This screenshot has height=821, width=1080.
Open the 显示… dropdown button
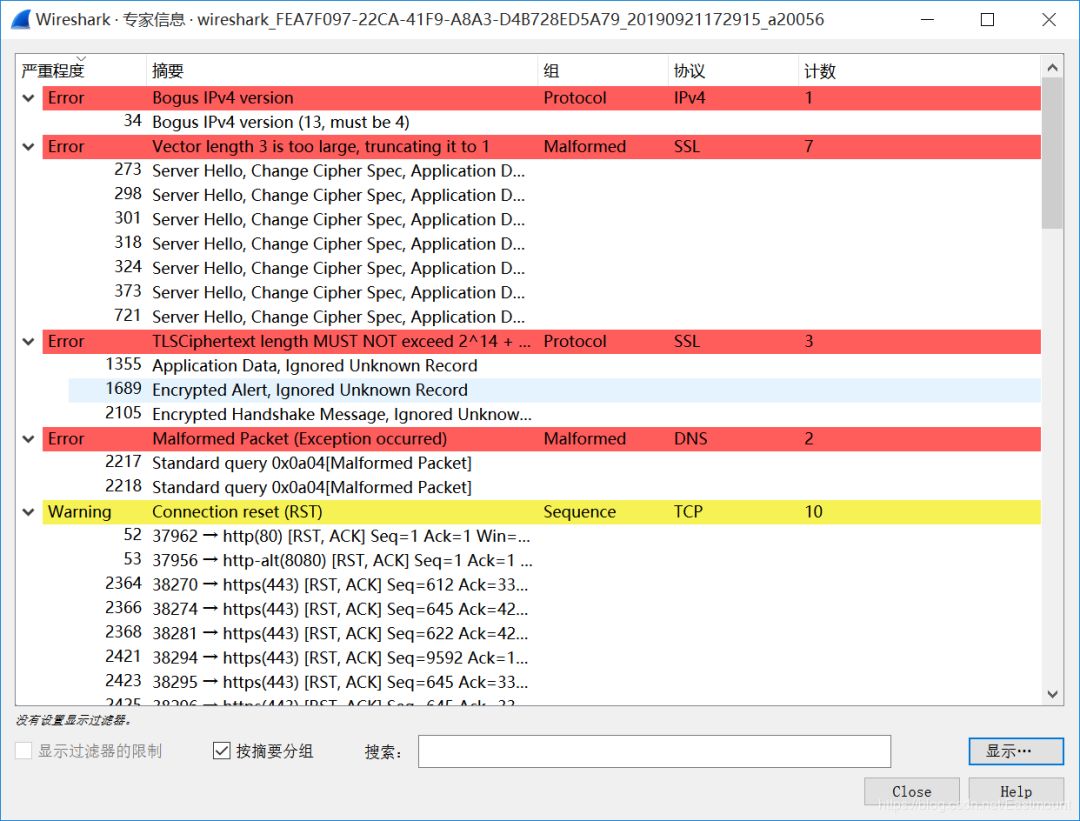(x=1016, y=751)
